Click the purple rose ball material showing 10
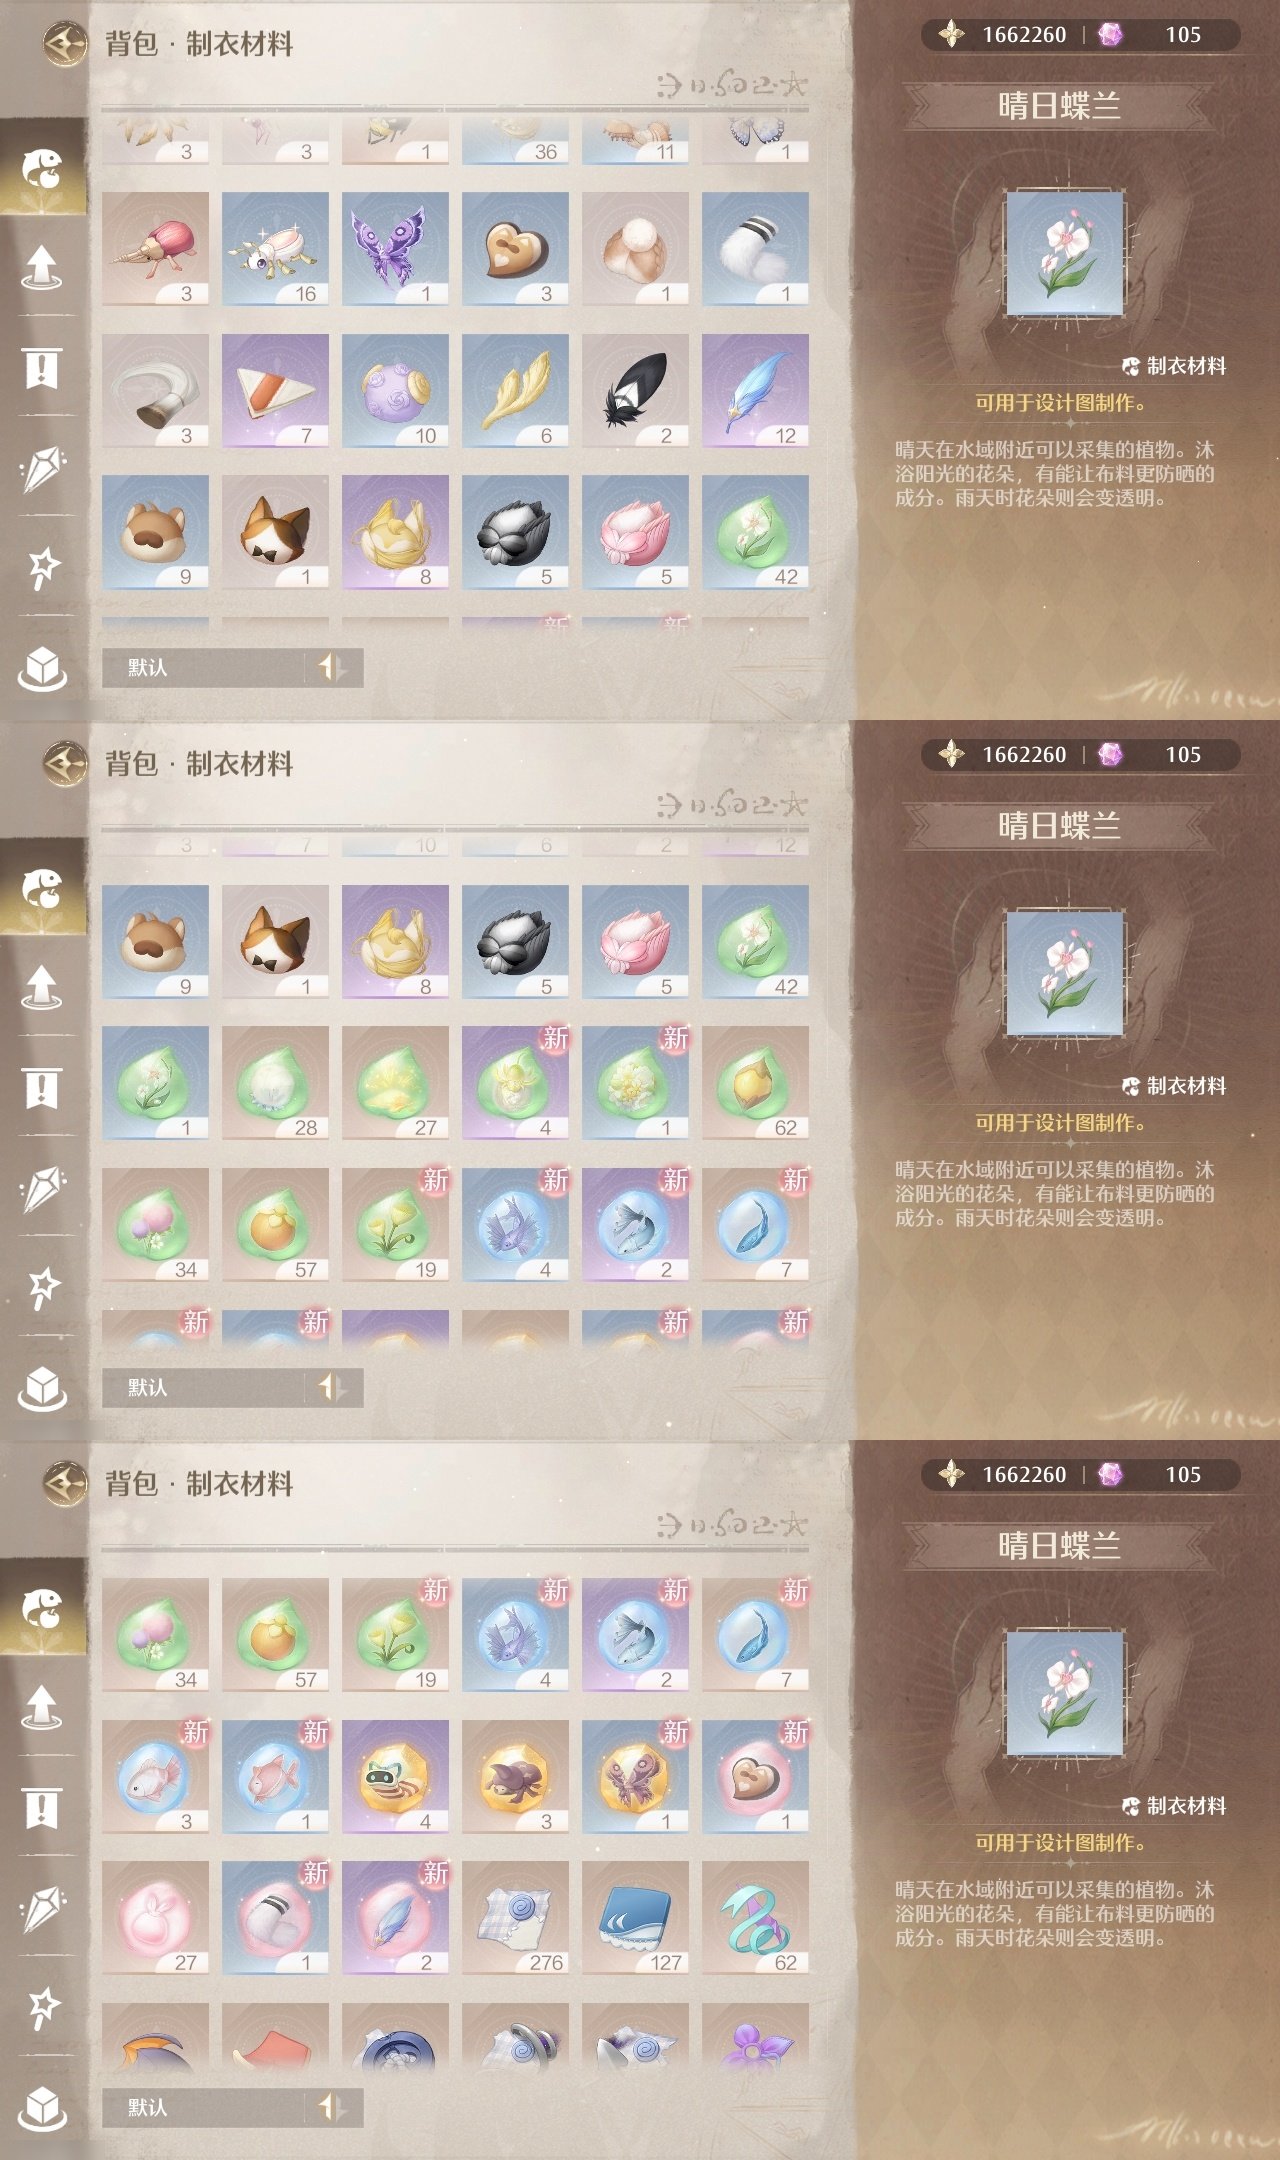Viewport: 1280px width, 2160px height. (x=395, y=391)
